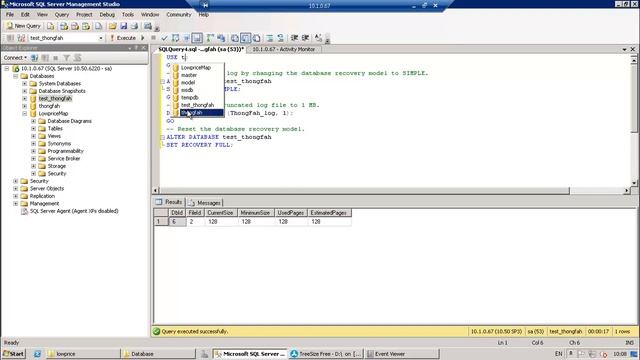
Task: Start debugging with the green arrow
Action: point(143,38)
